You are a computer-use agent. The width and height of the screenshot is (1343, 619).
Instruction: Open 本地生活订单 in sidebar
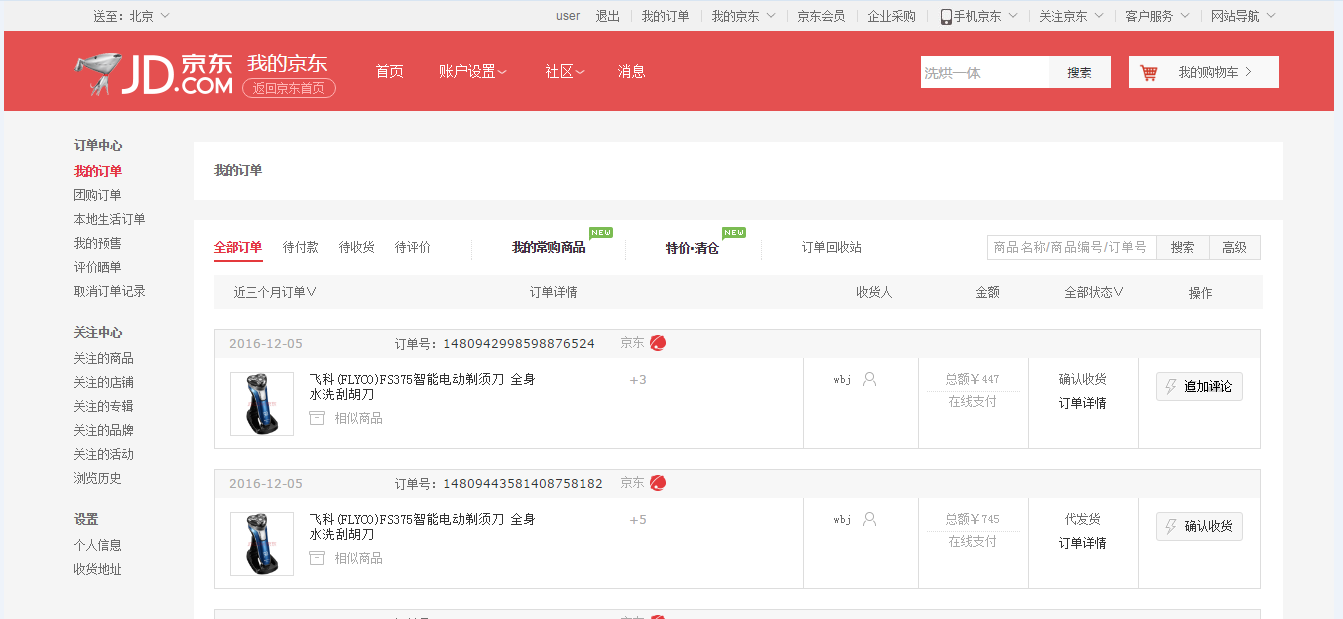109,219
